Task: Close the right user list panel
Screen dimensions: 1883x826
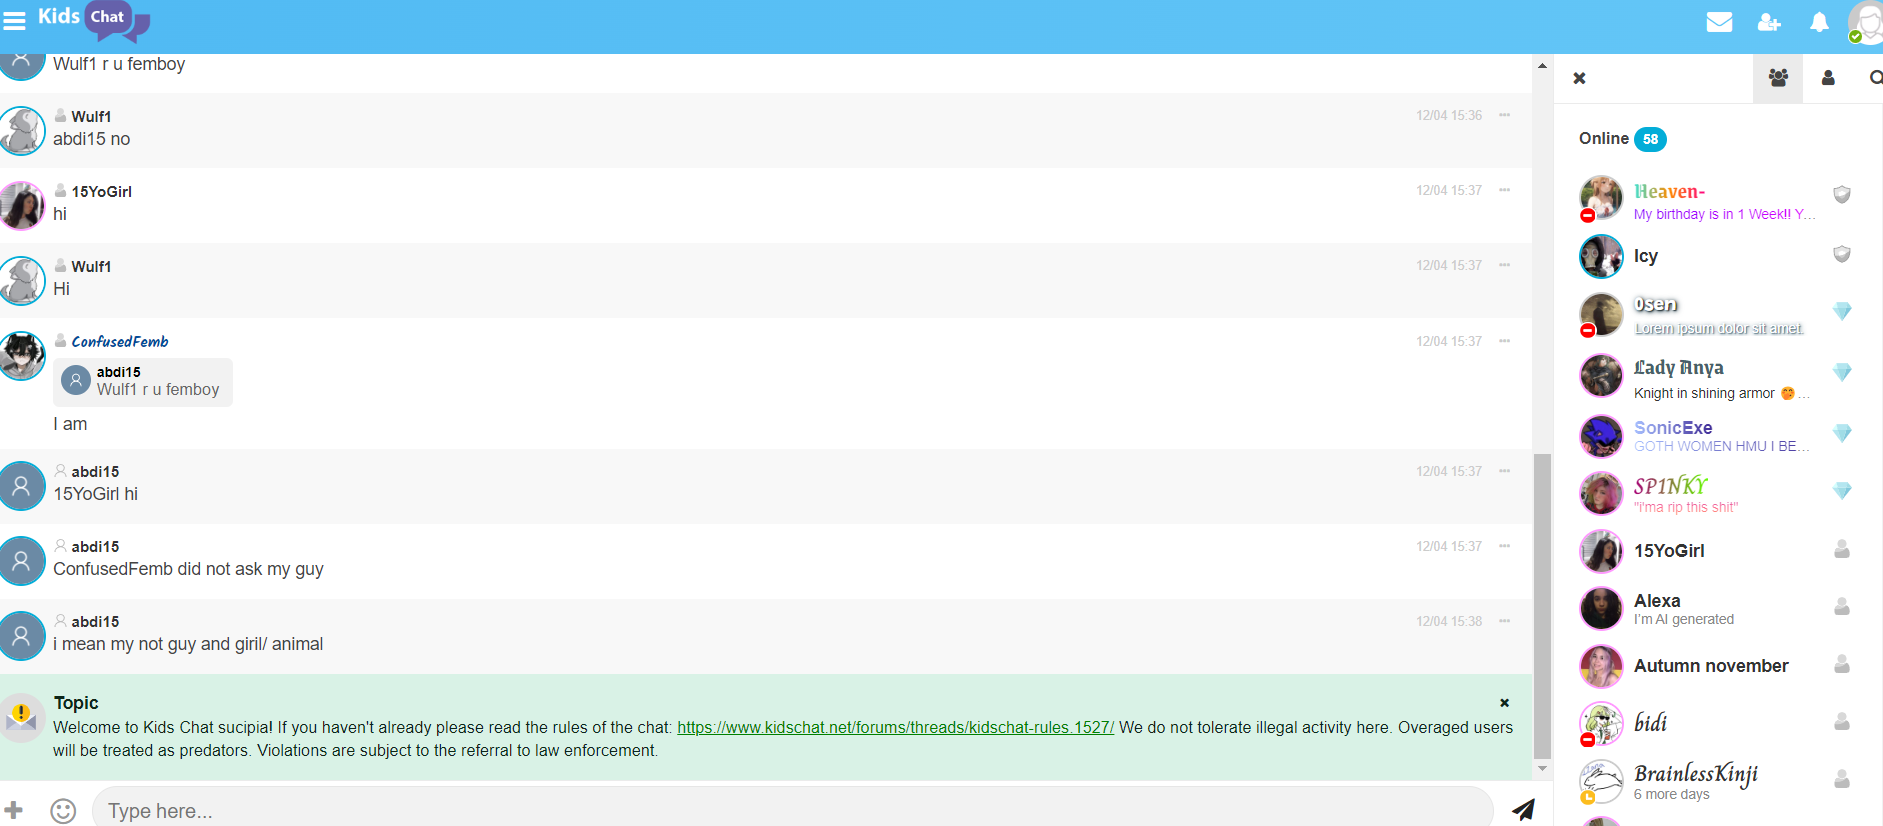Action: click(x=1579, y=78)
